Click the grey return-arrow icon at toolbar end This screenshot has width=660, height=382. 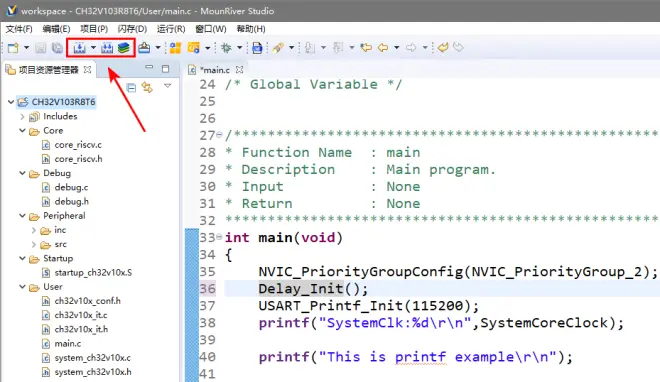458,48
